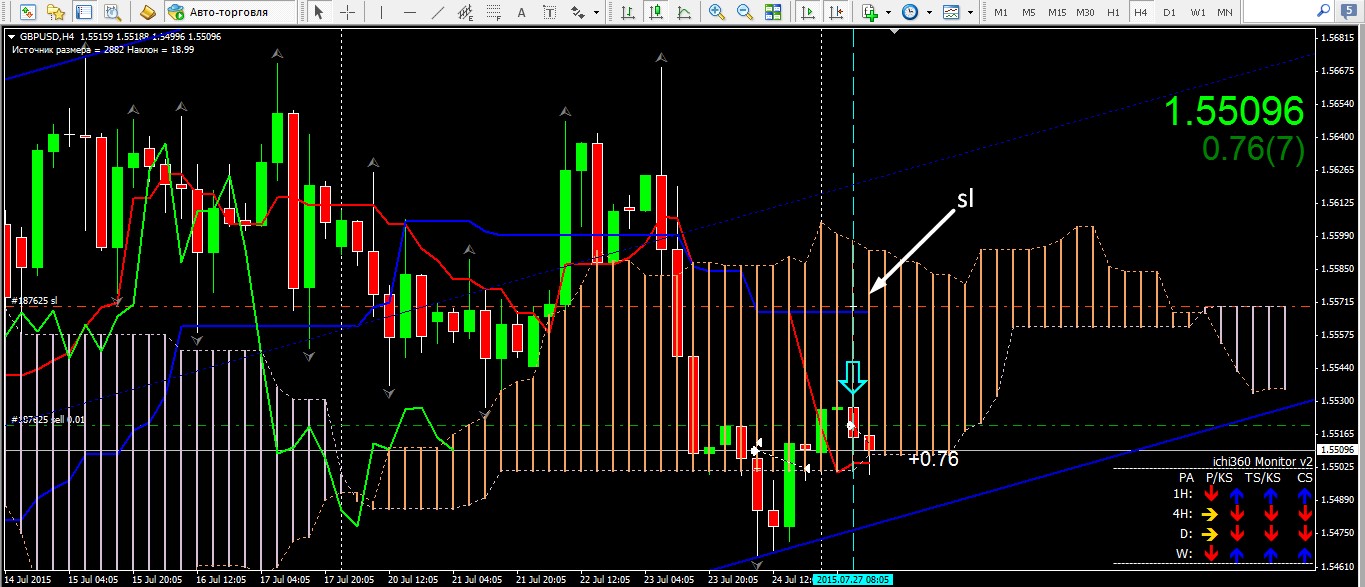Select the vertical line tool
The image size is (1365, 587).
pos(379,12)
